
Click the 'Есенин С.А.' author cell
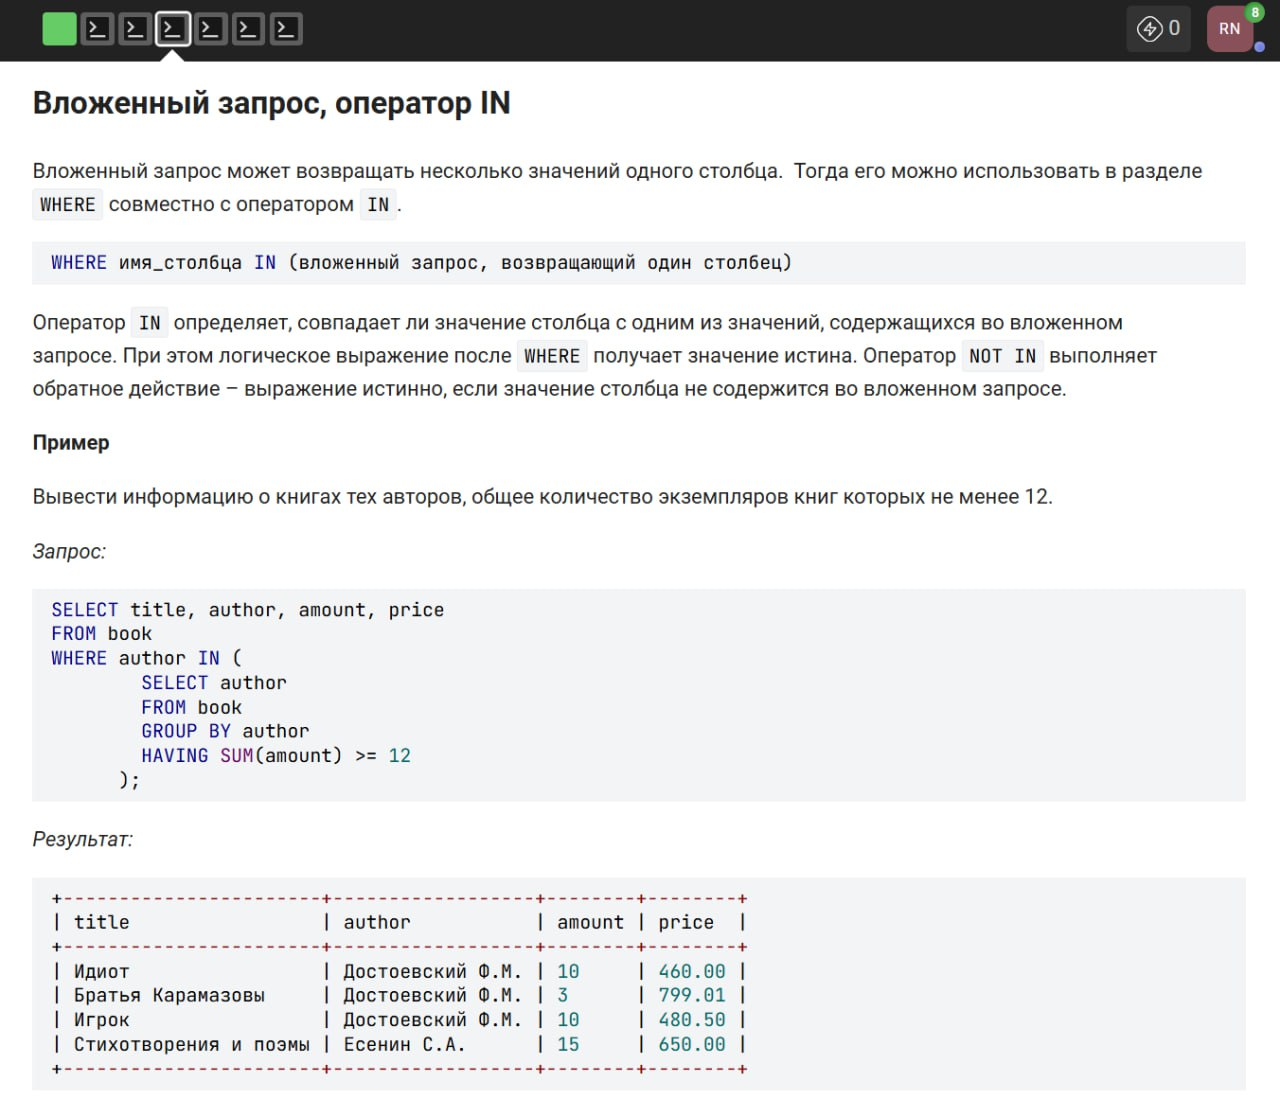click(x=403, y=1044)
